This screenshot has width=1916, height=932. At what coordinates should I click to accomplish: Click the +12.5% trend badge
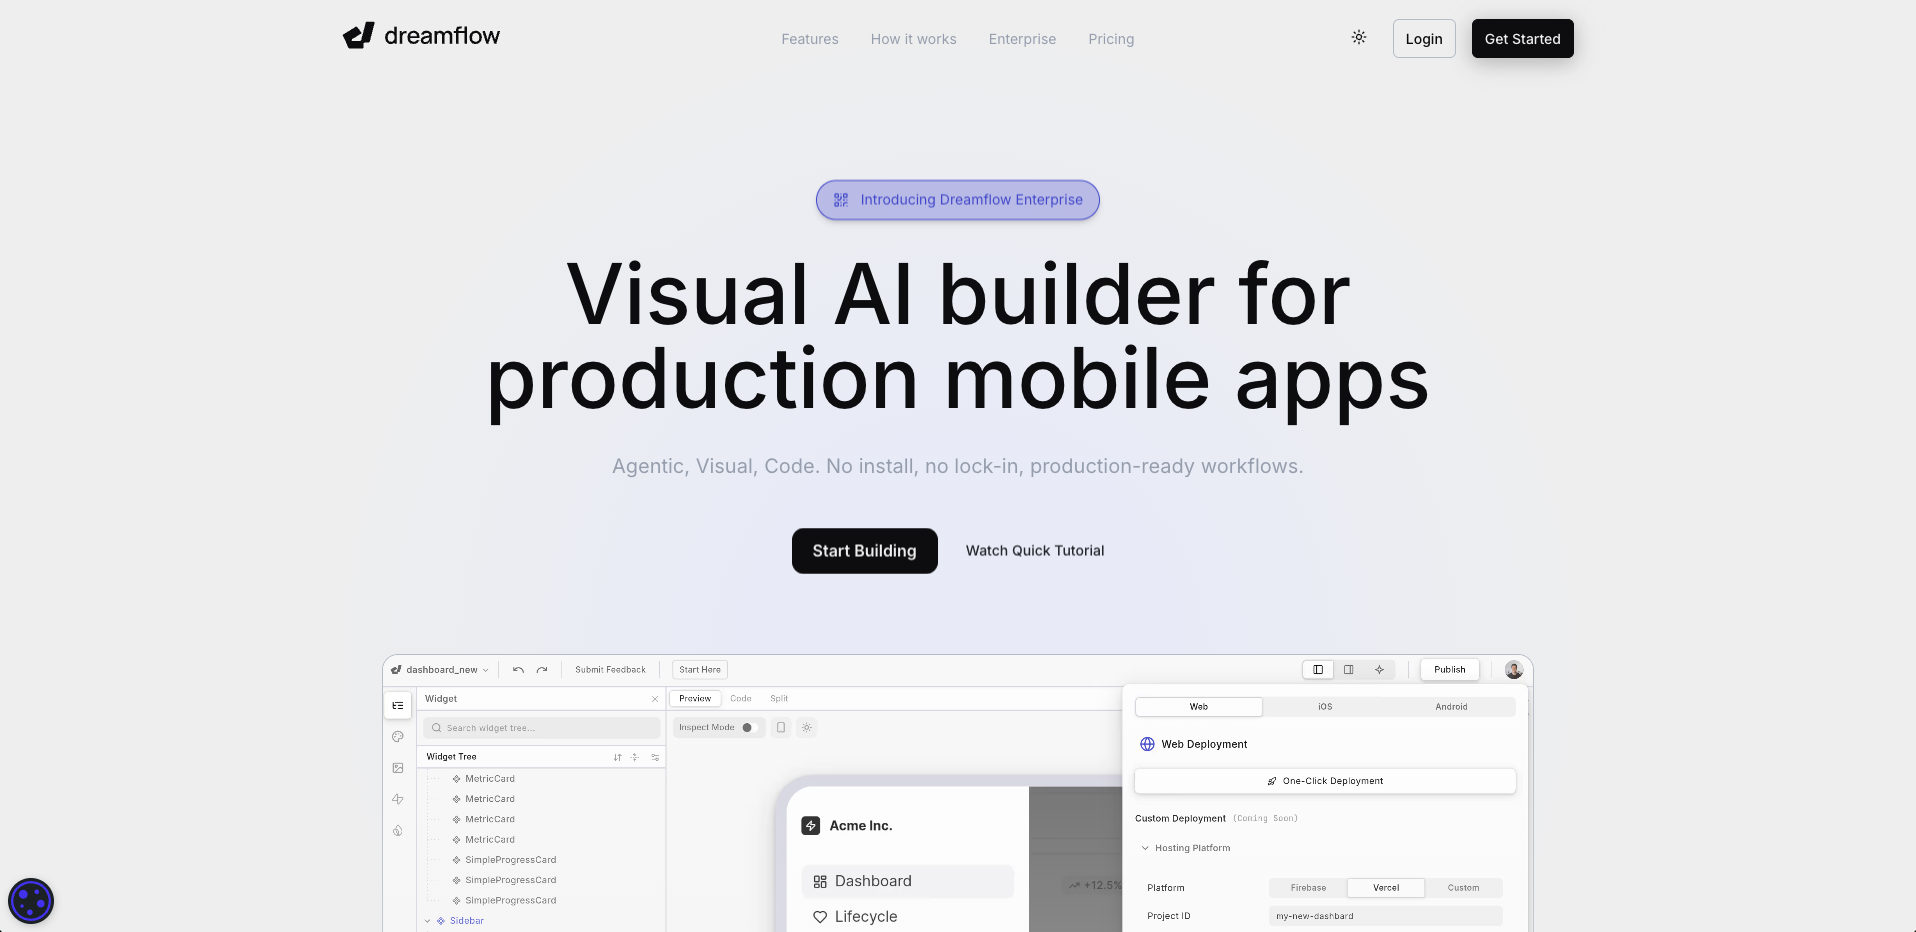pyautogui.click(x=1093, y=885)
